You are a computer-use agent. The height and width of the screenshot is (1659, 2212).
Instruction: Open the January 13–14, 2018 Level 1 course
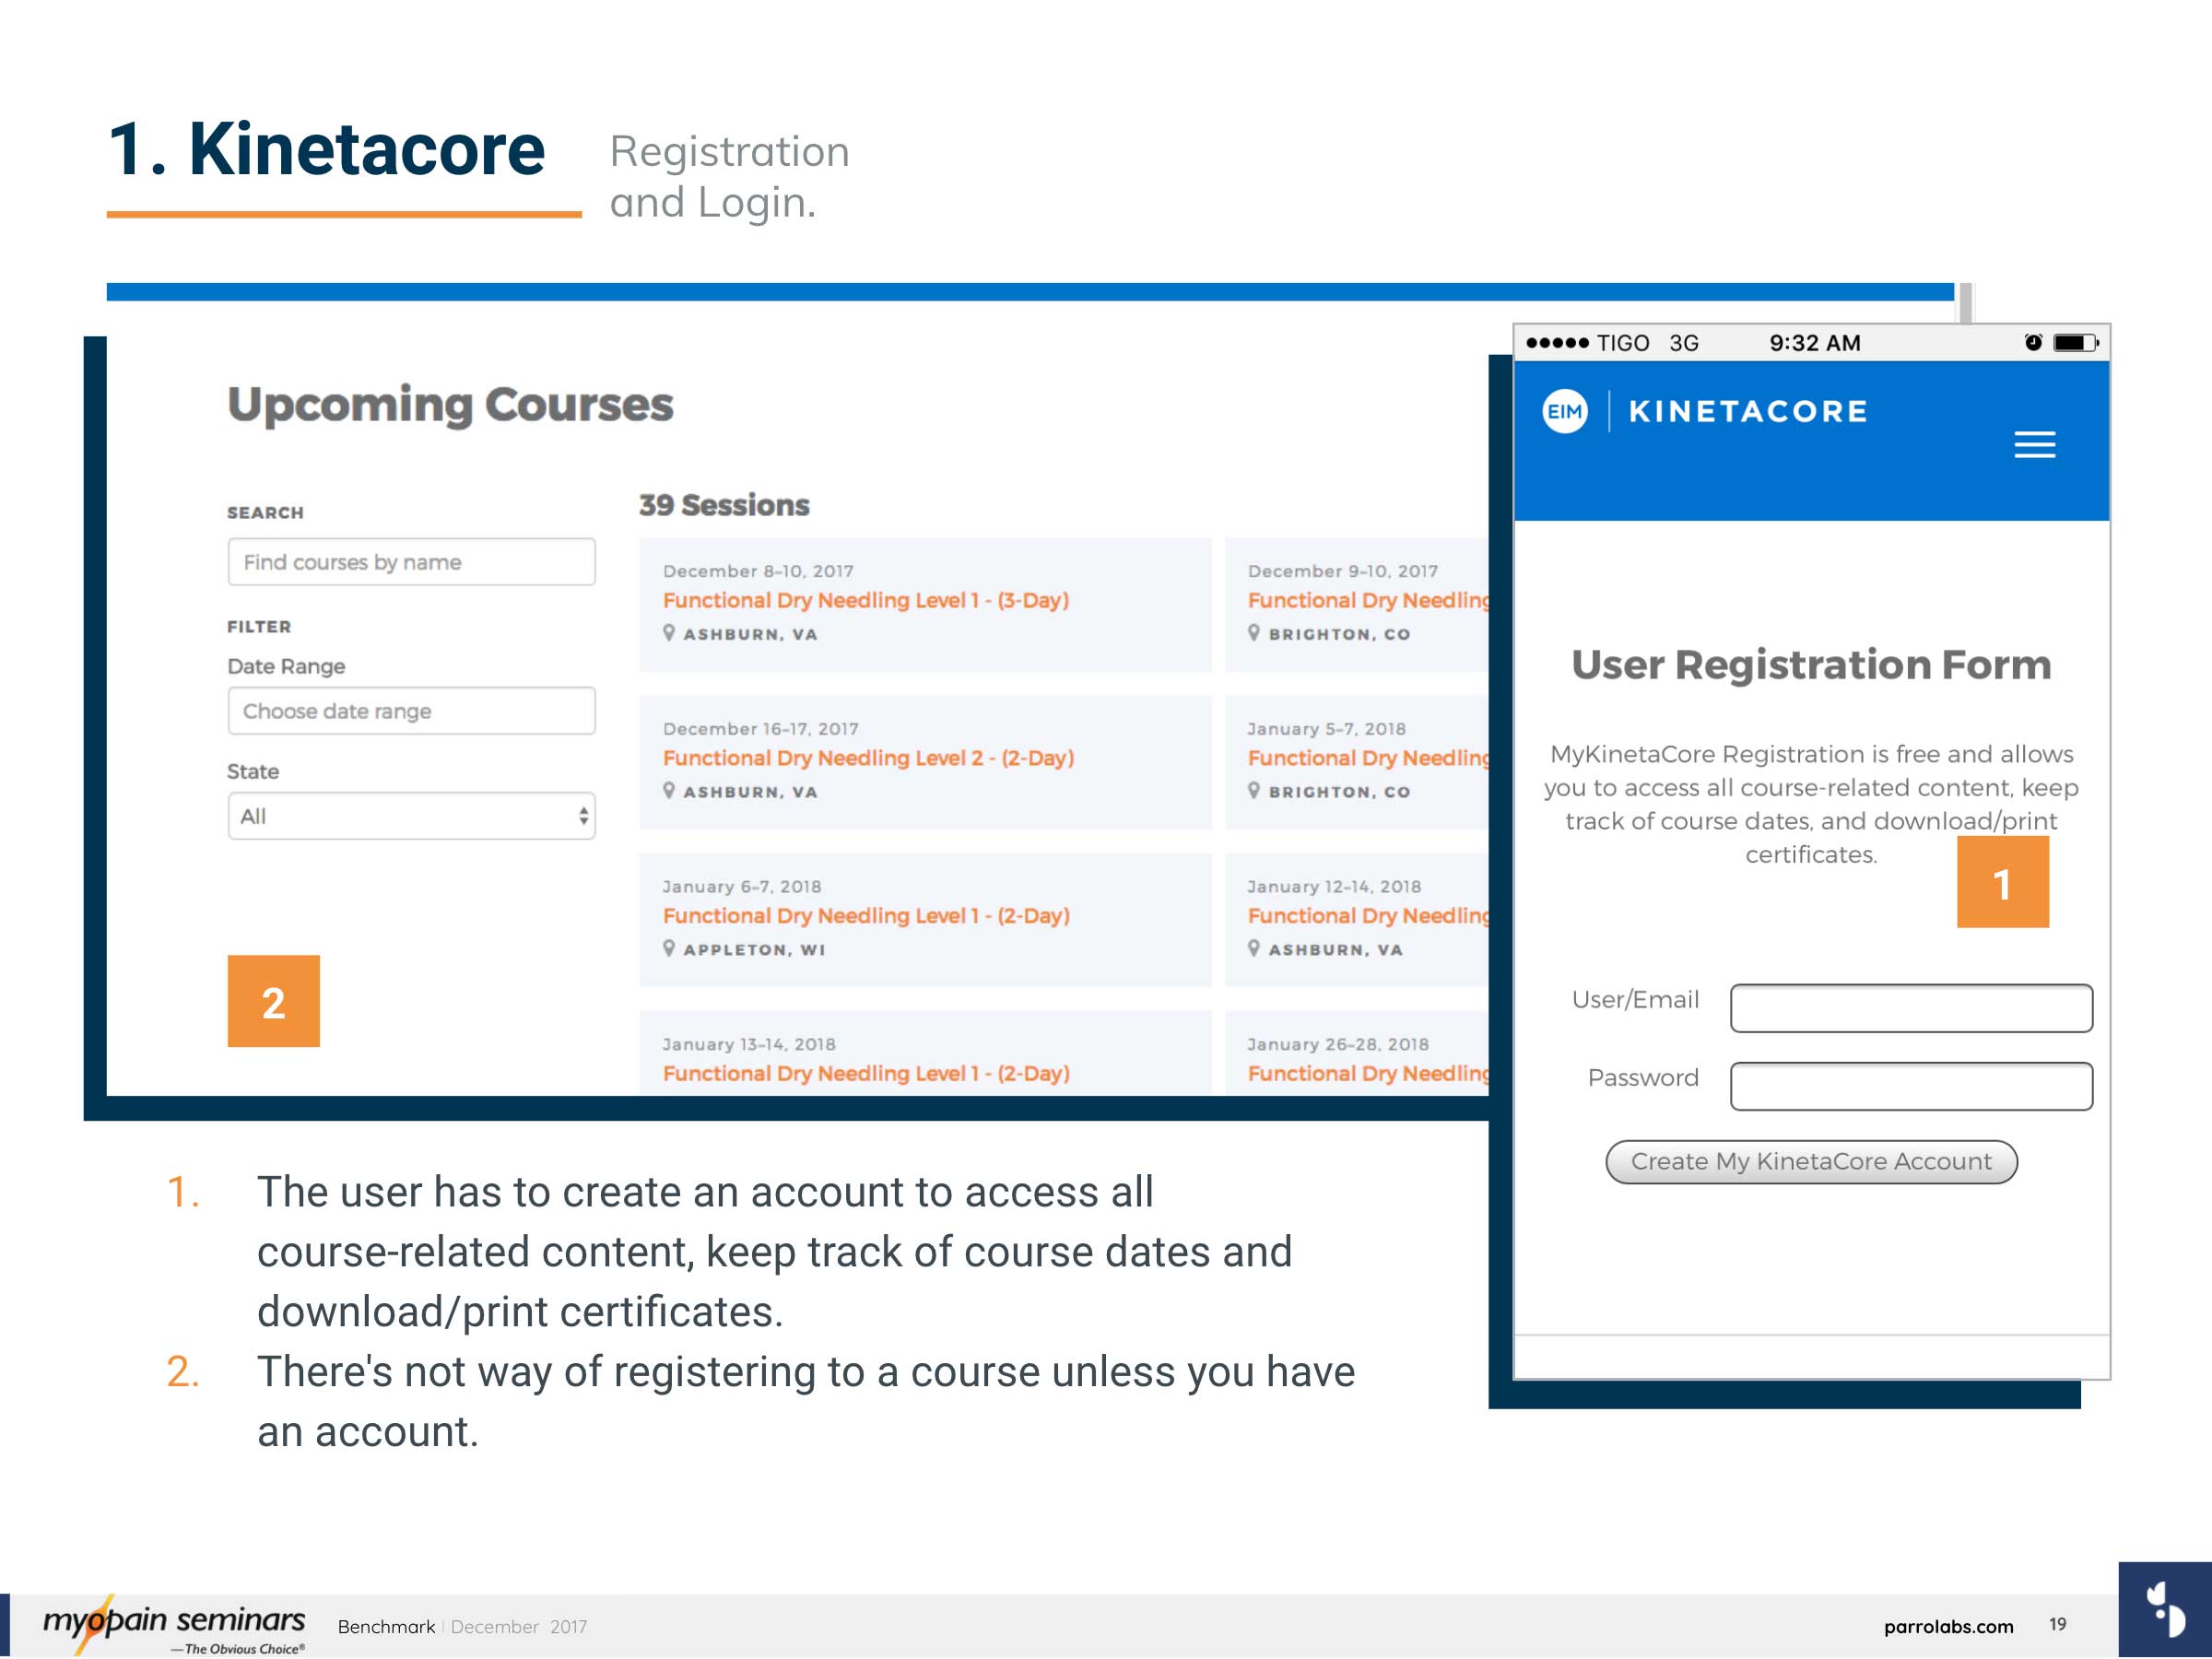coord(865,1073)
